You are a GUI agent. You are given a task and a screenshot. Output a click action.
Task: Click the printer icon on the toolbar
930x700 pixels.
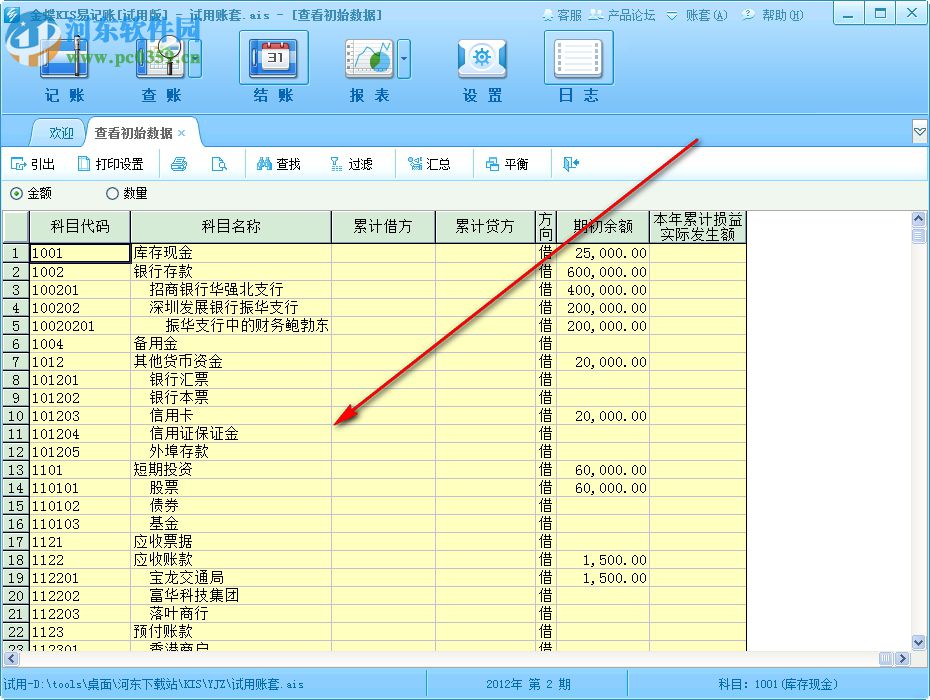click(x=180, y=163)
